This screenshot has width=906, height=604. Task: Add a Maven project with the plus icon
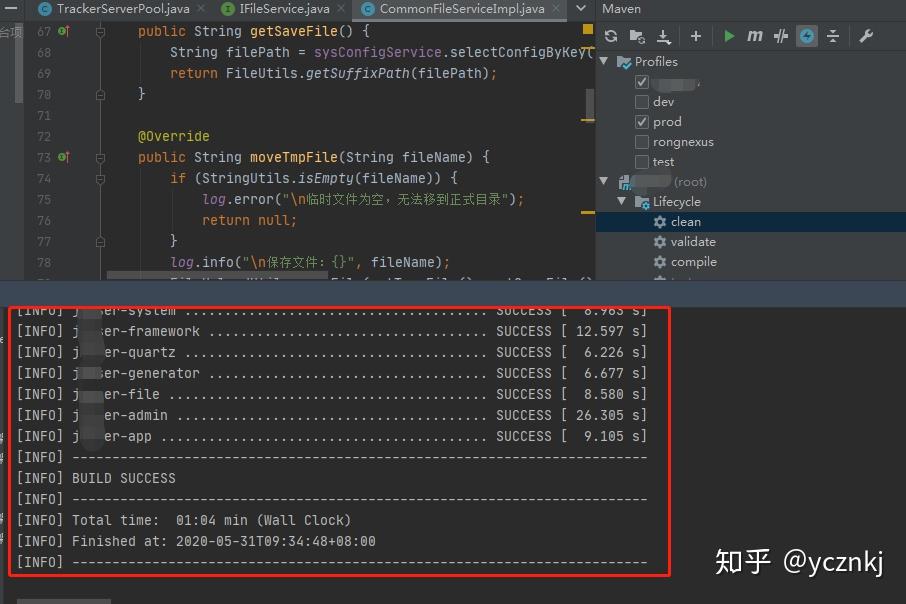[x=696, y=35]
